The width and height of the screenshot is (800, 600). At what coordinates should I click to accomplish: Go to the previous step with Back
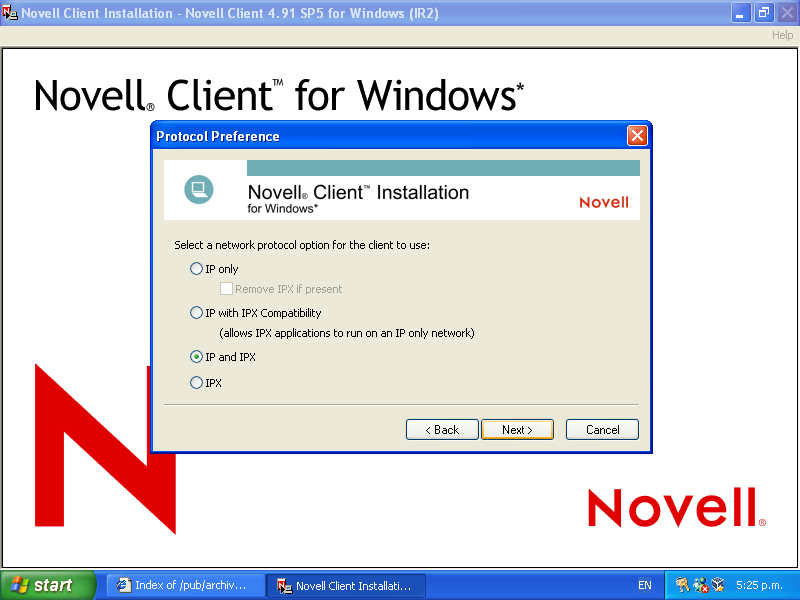coord(442,430)
